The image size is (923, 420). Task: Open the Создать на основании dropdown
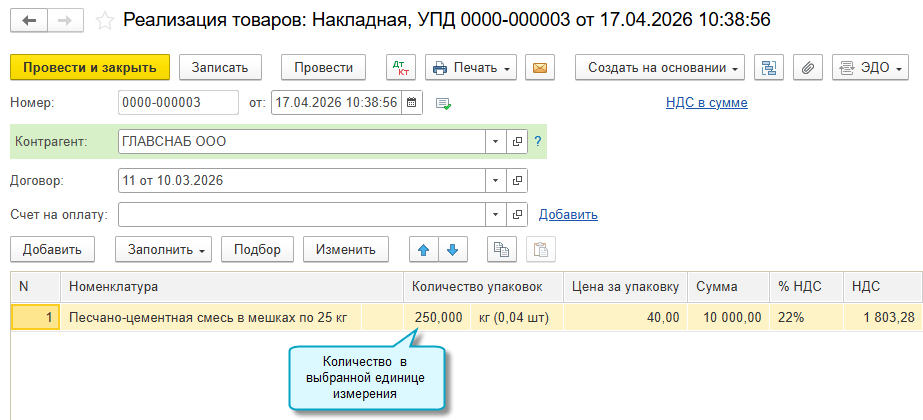660,67
